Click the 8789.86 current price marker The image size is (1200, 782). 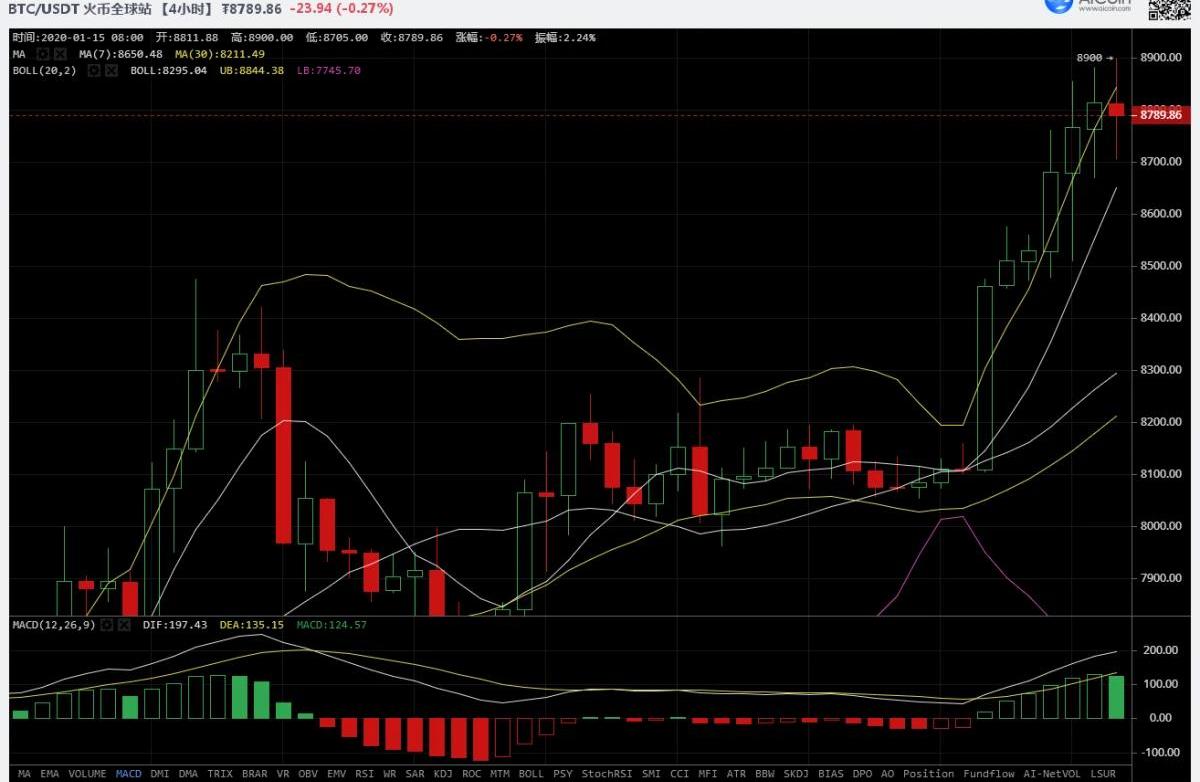(x=1160, y=116)
